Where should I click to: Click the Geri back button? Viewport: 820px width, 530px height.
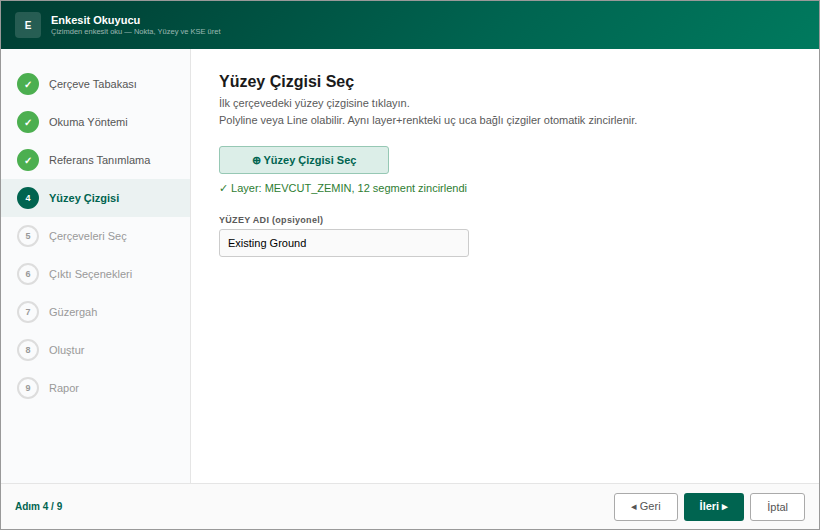pyautogui.click(x=646, y=507)
